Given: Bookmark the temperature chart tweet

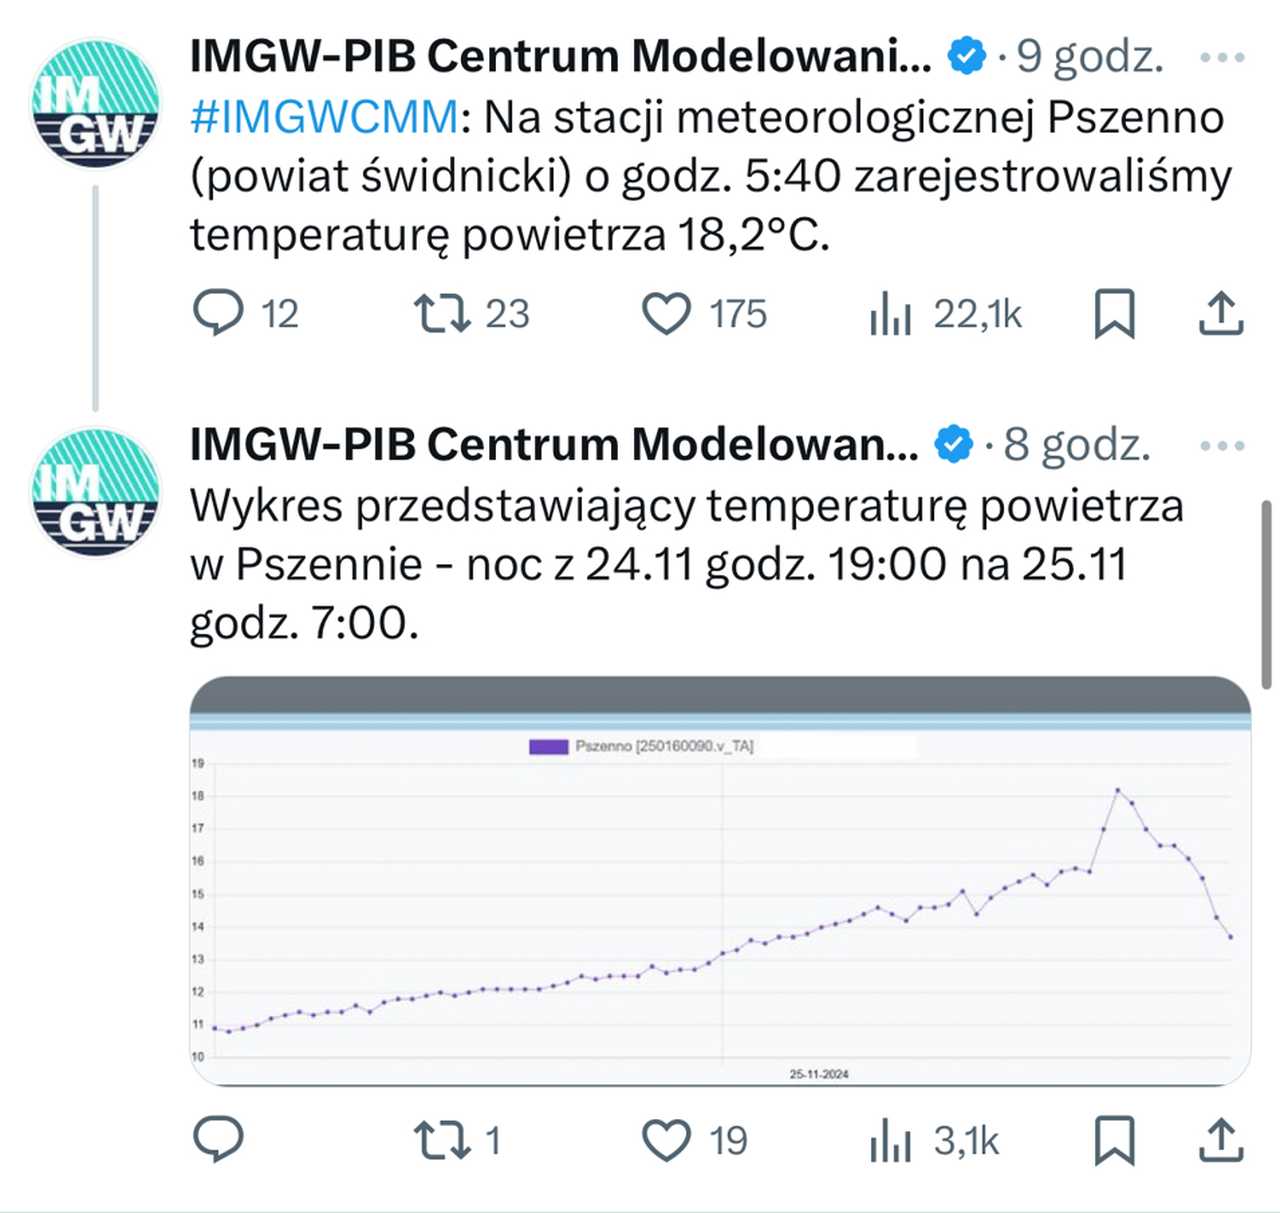Looking at the screenshot, I should tap(1114, 1140).
